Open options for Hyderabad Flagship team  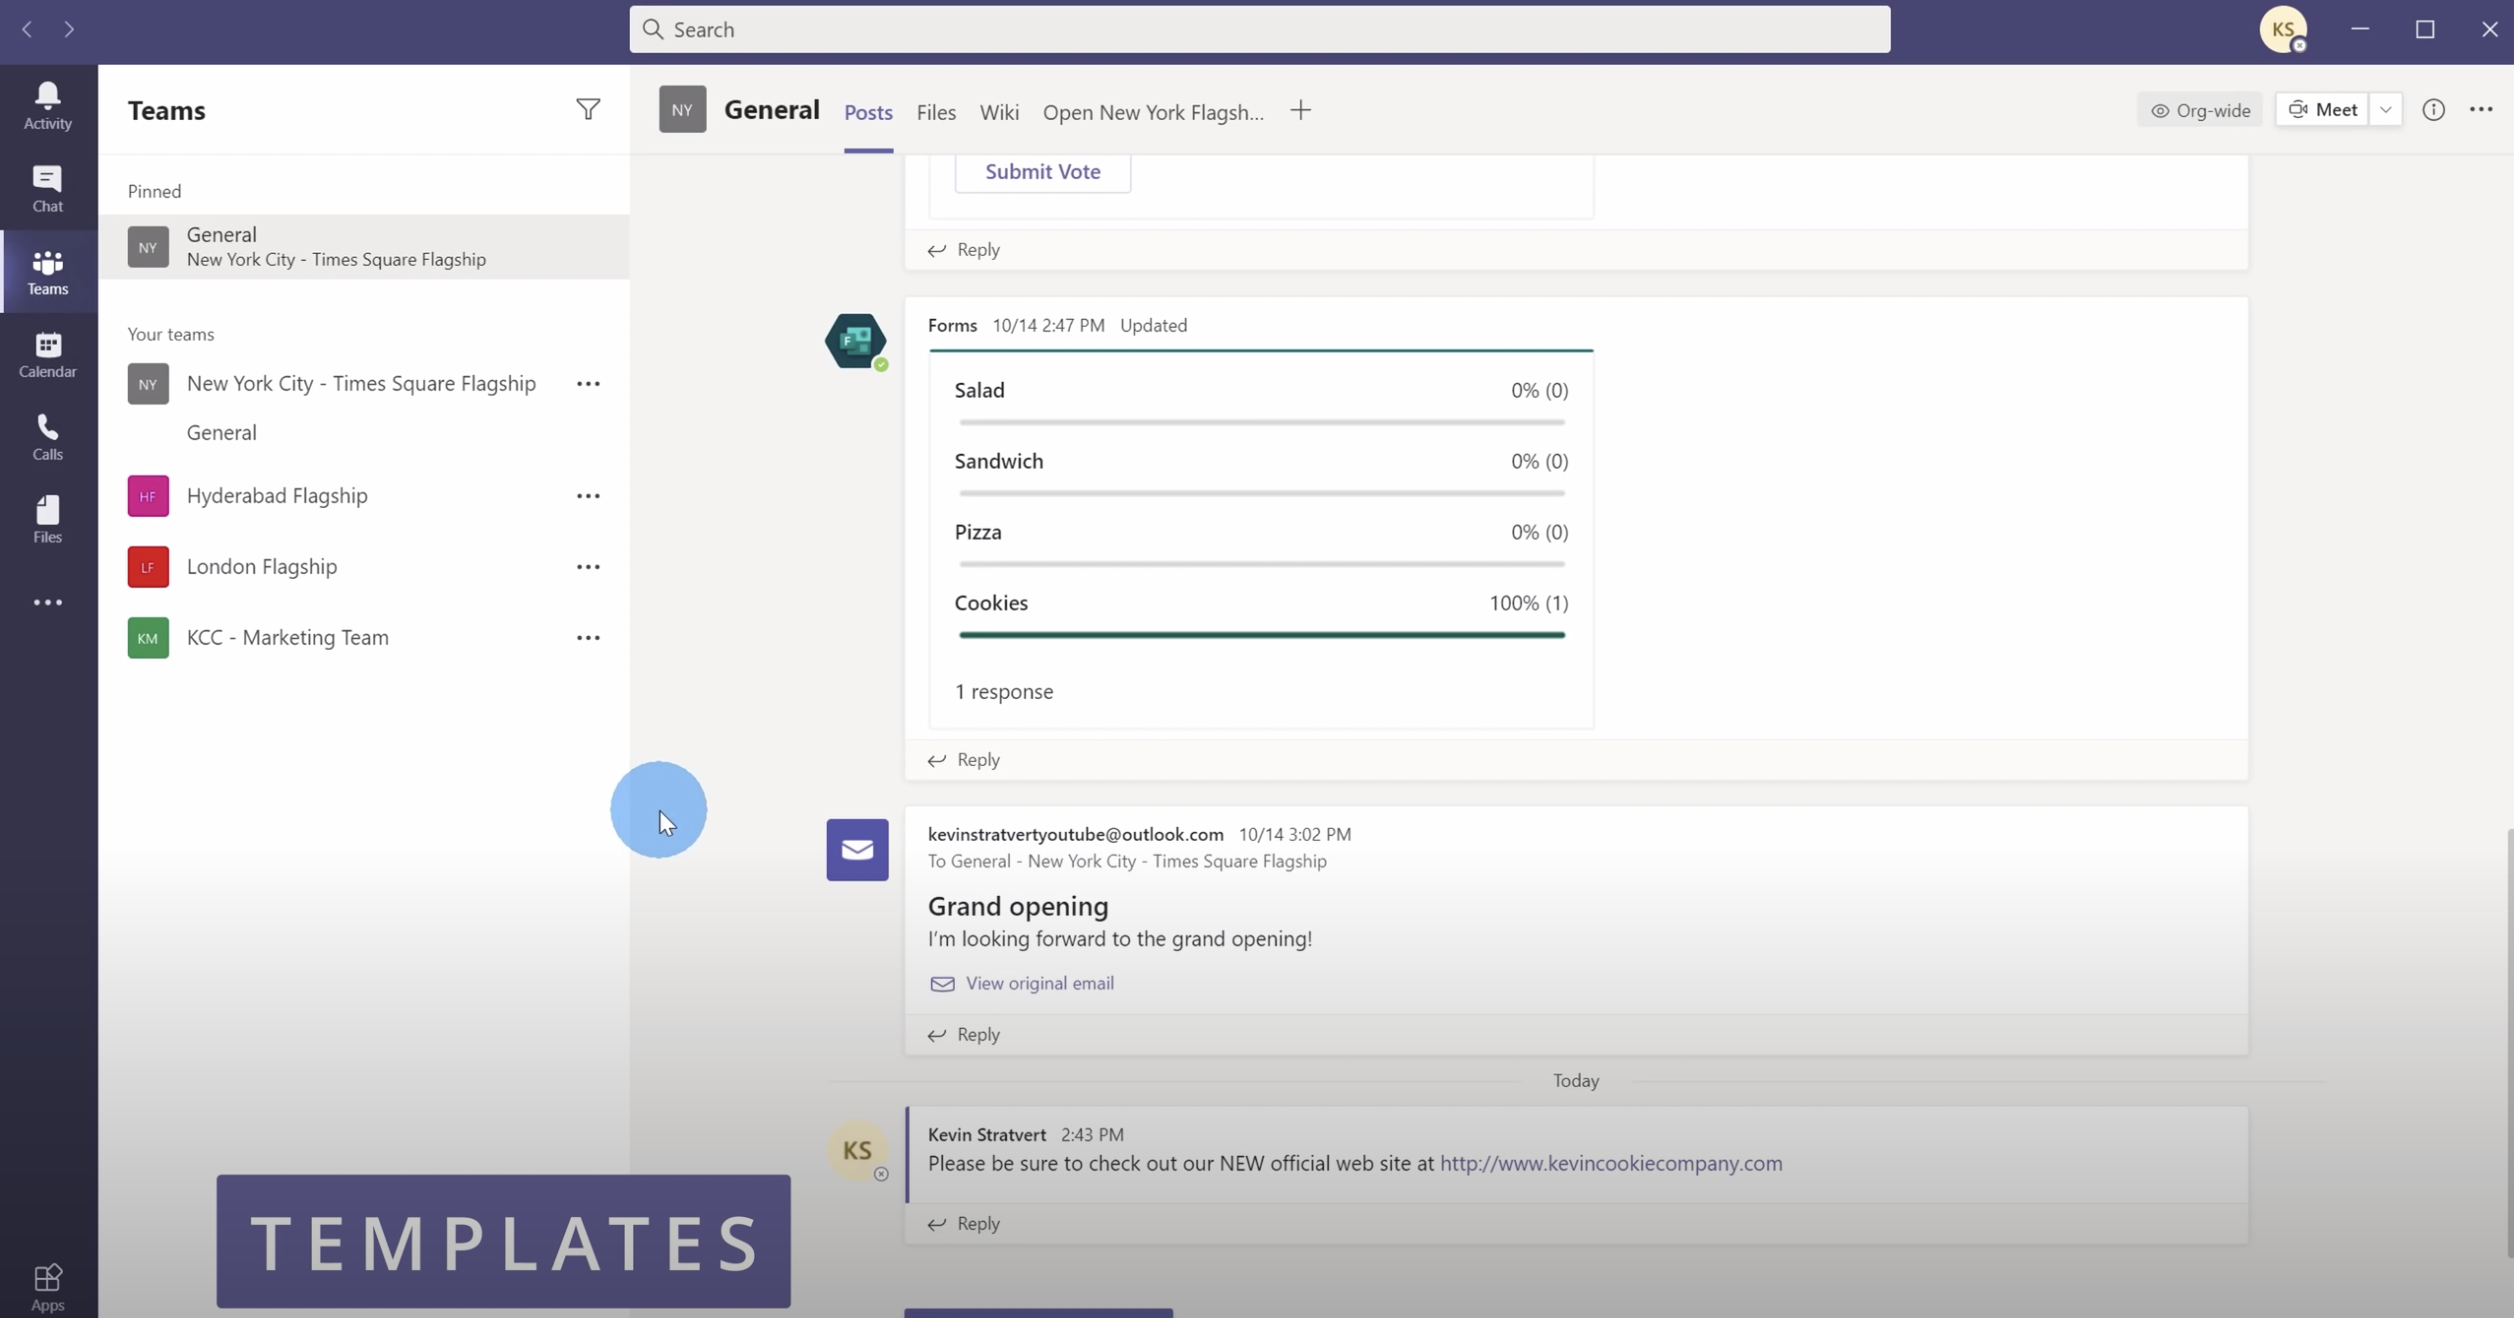(x=589, y=495)
